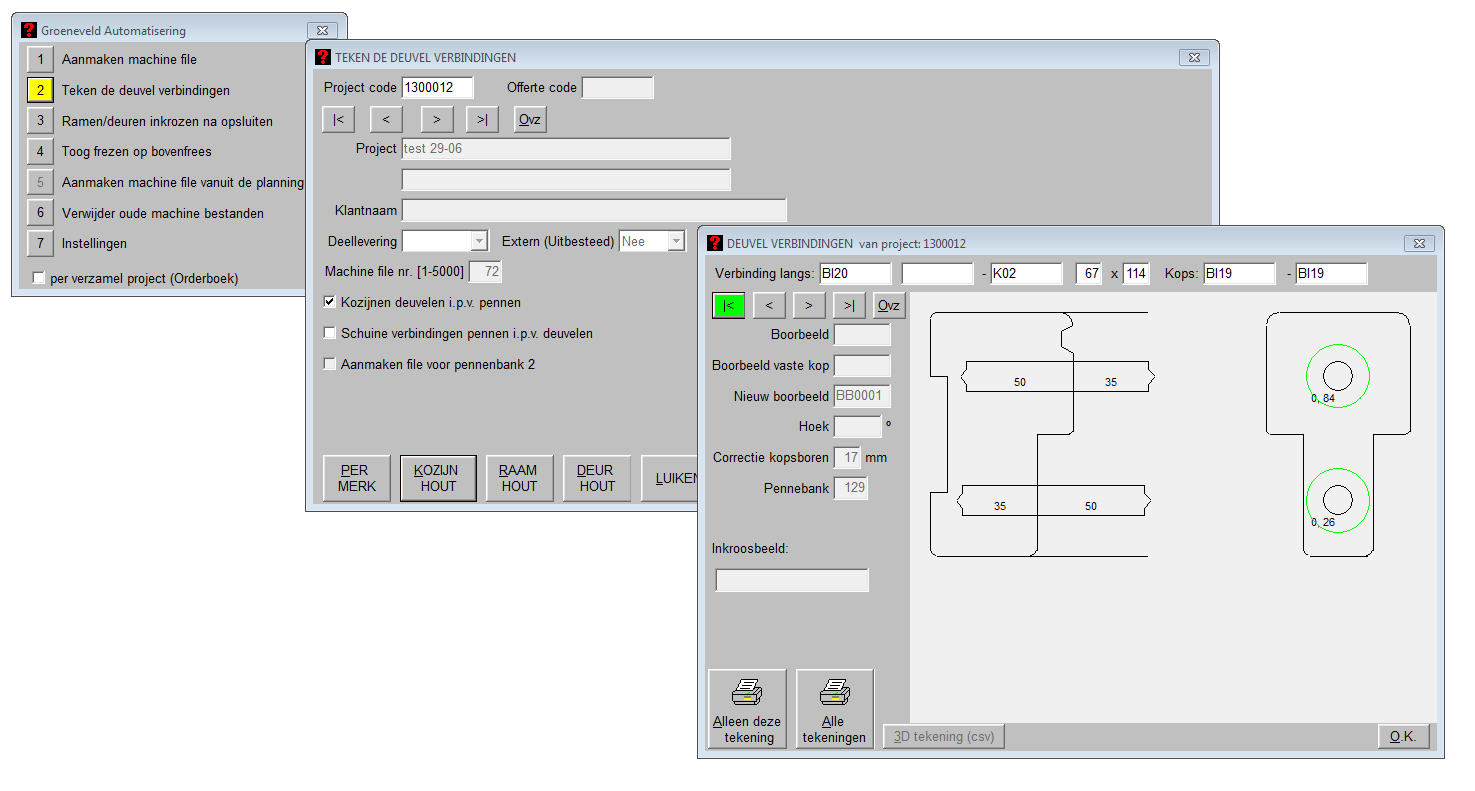
Task: Toggle per verzamel project (Orderboek) checkbox
Action: coord(39,278)
